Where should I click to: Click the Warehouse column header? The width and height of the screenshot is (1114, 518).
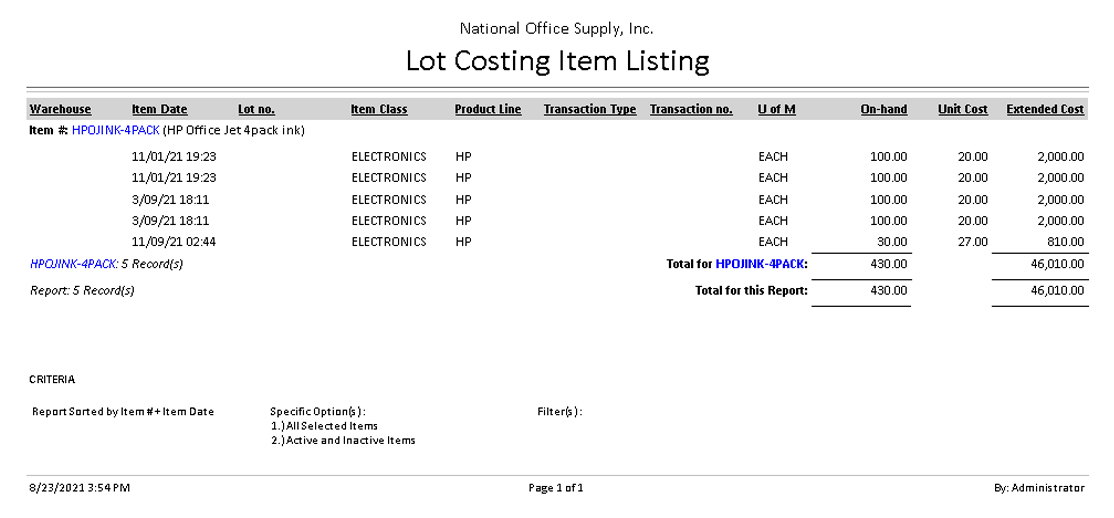point(60,109)
